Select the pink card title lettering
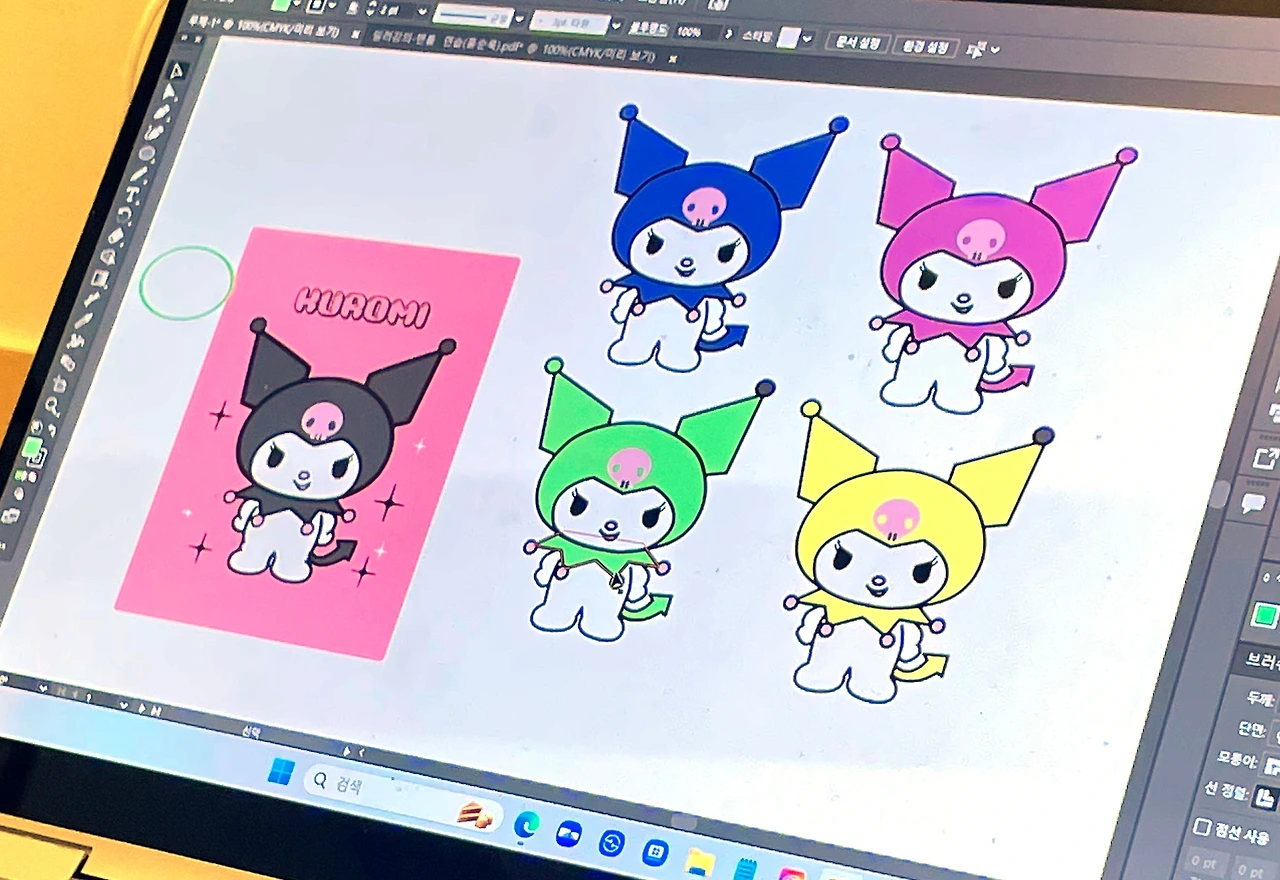The height and width of the screenshot is (880, 1280). click(364, 306)
